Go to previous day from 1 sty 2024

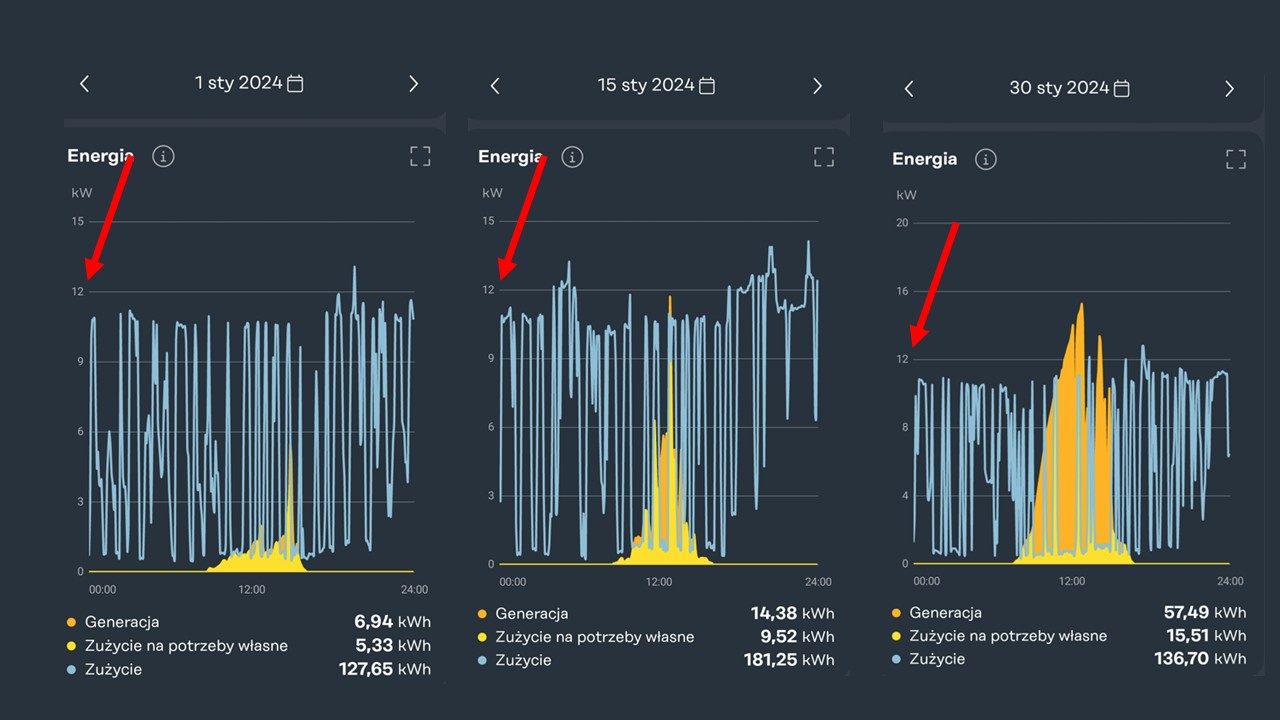coord(85,84)
